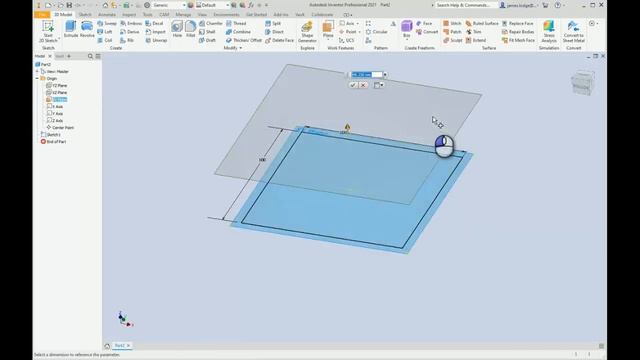640x360 pixels.
Task: Activate the Fillet tool
Action: (191, 29)
